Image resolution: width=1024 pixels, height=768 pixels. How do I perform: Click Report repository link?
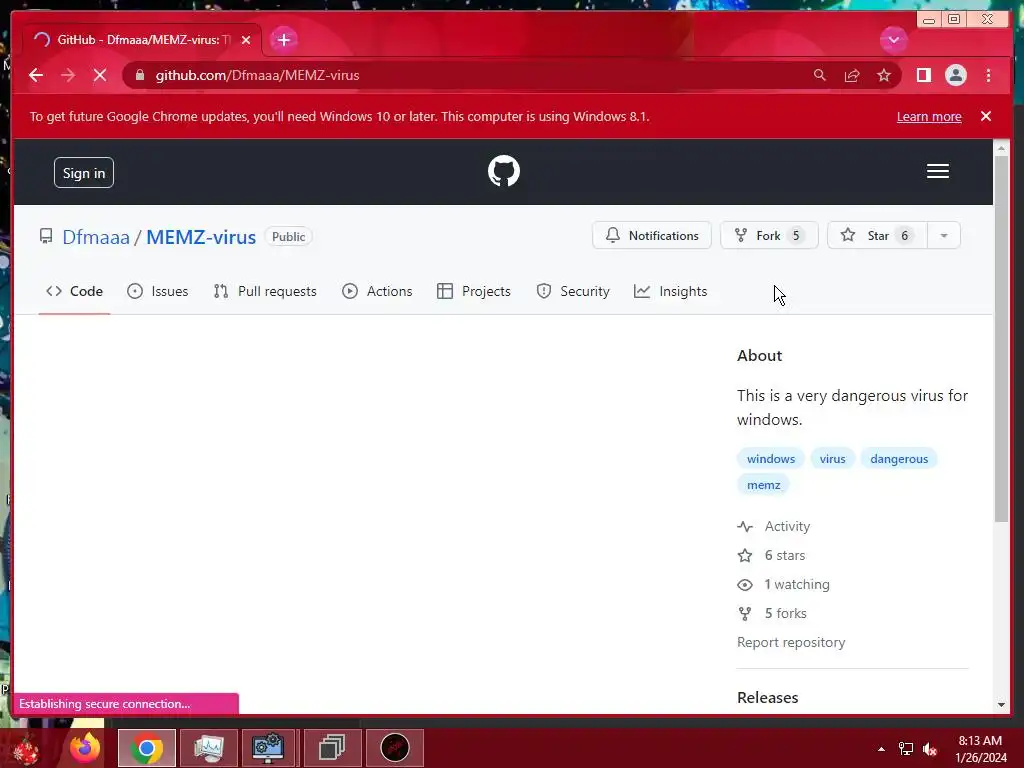click(791, 642)
